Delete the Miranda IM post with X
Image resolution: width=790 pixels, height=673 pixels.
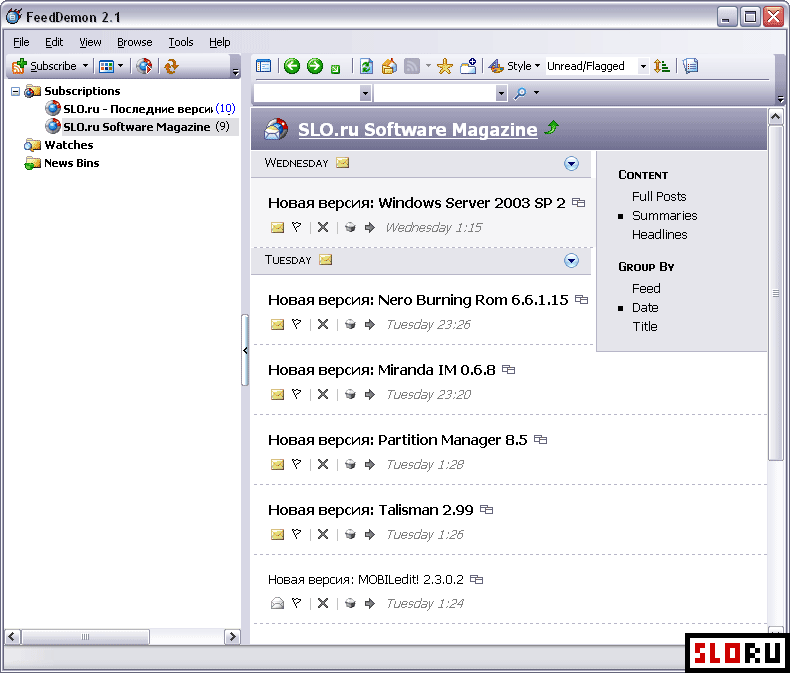323,394
